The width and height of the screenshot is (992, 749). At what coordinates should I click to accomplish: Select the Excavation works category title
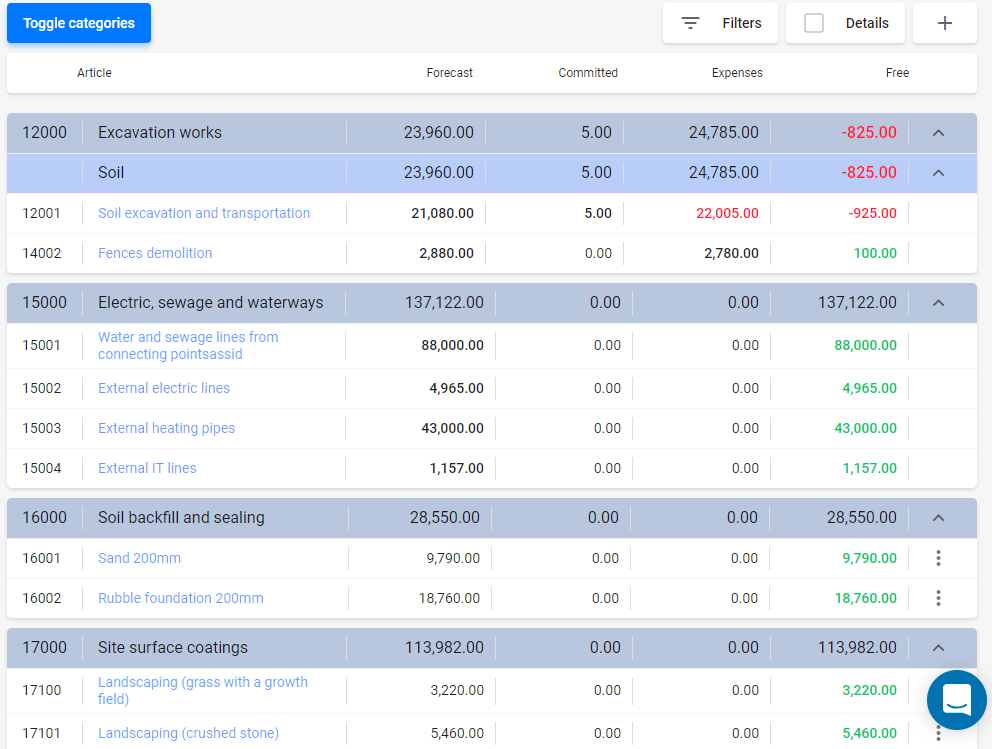160,133
